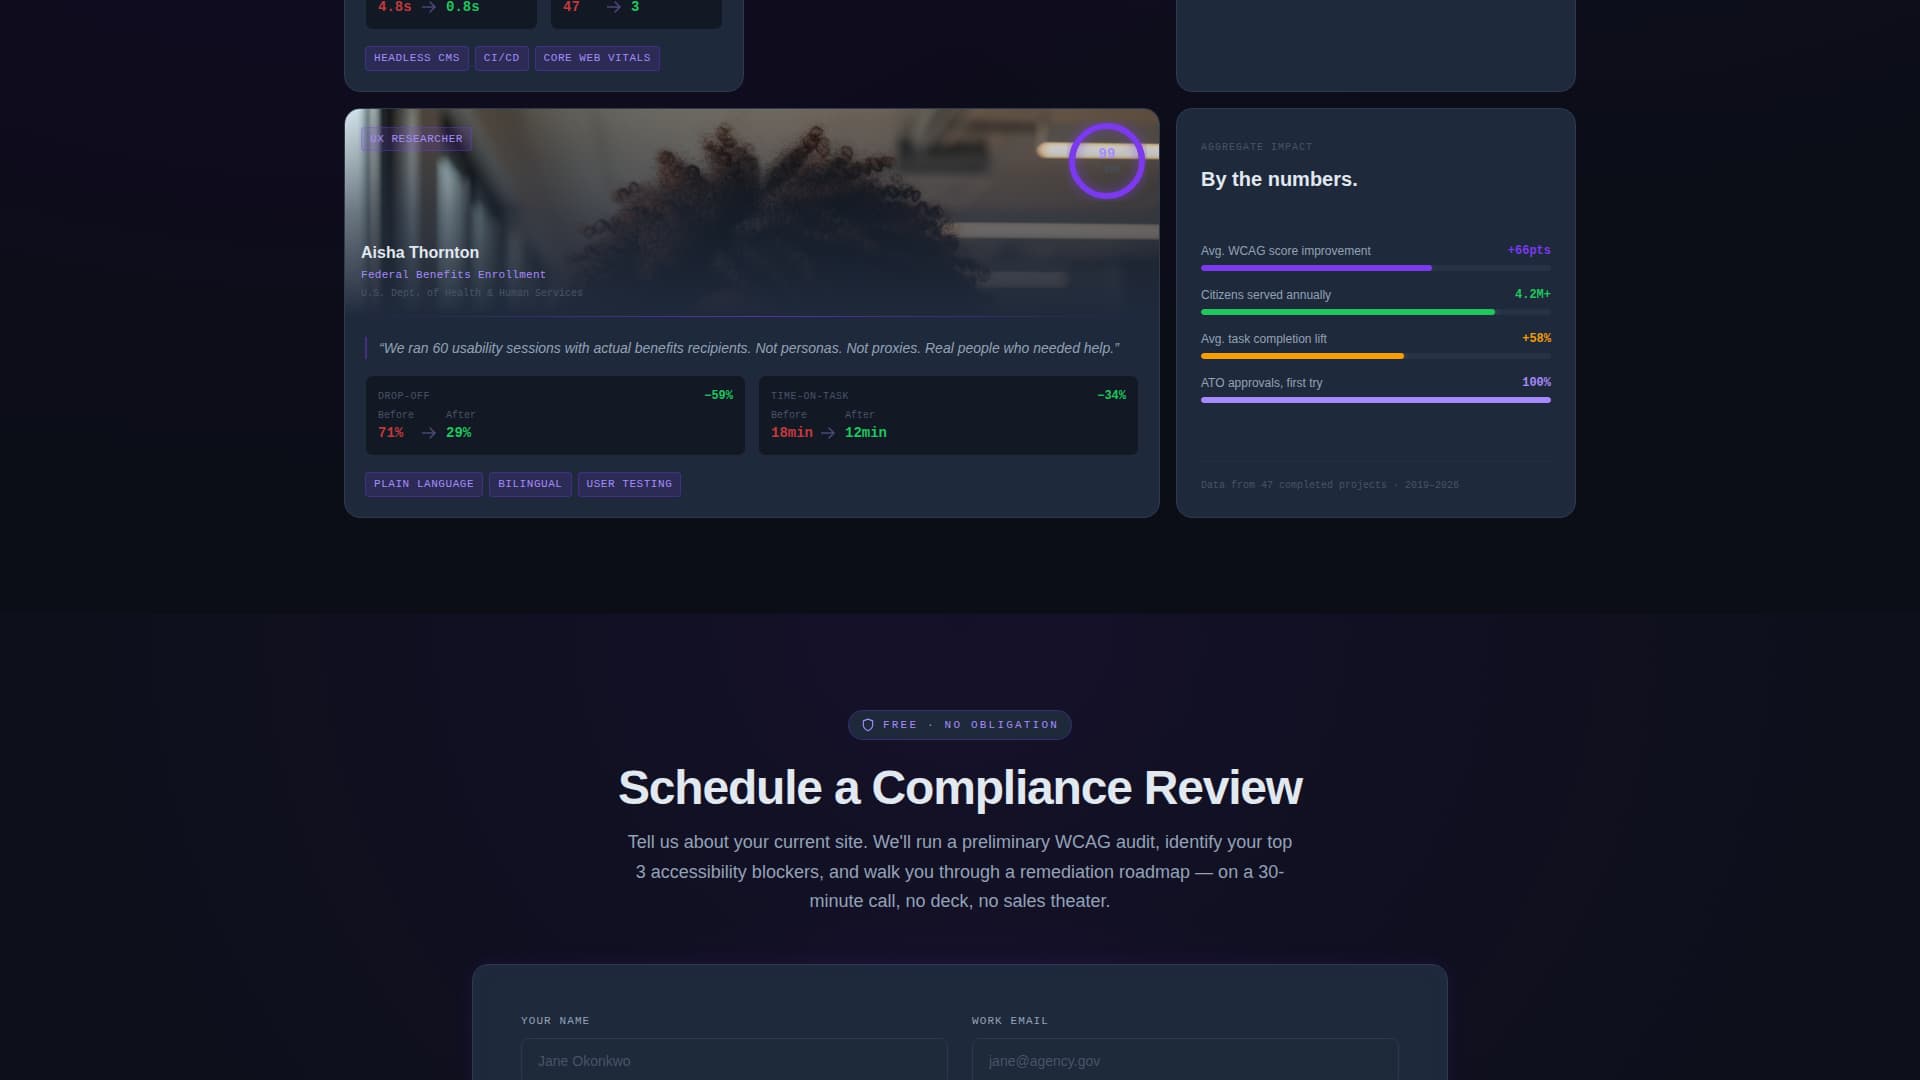Select the AGGREGATE IMPACT section header
The width and height of the screenshot is (1920, 1080).
click(1255, 146)
